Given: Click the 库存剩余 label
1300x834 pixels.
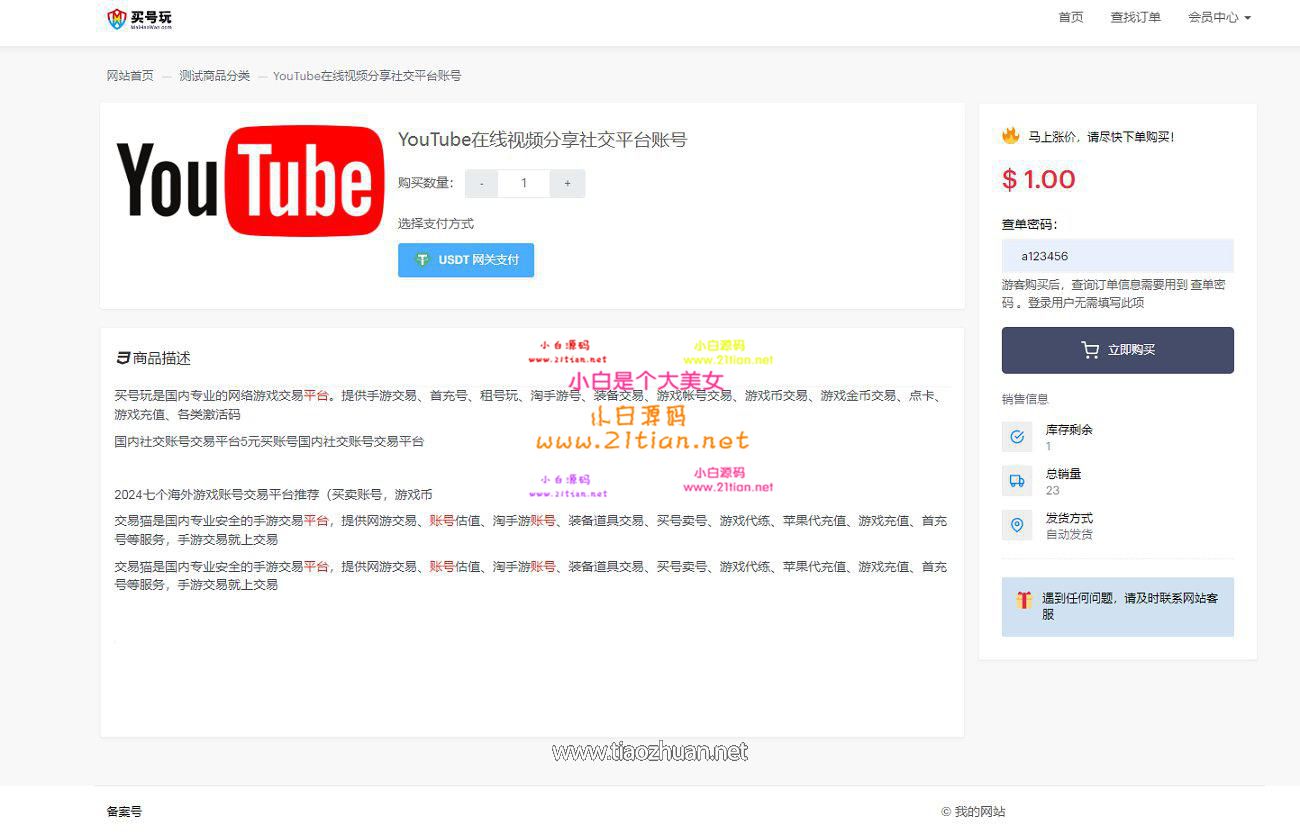Looking at the screenshot, I should (x=1070, y=430).
